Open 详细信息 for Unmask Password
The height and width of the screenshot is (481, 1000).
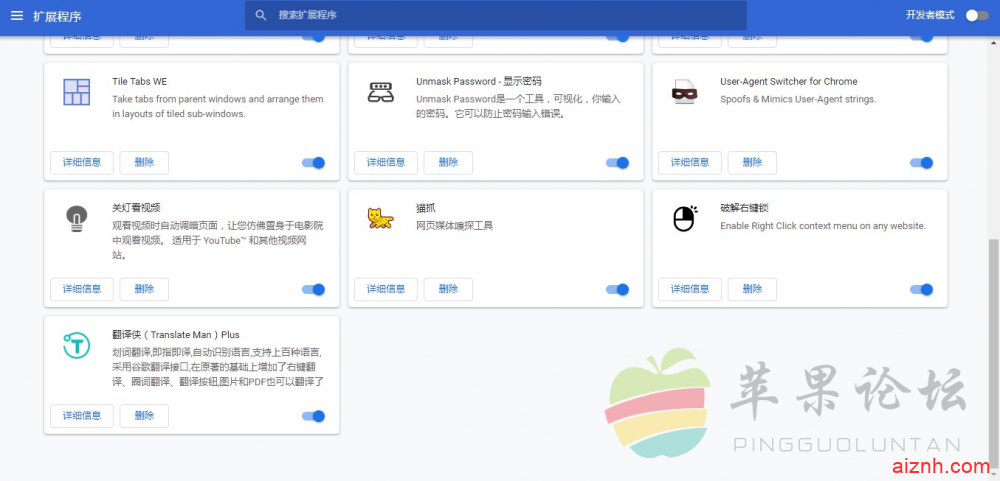click(x=386, y=163)
